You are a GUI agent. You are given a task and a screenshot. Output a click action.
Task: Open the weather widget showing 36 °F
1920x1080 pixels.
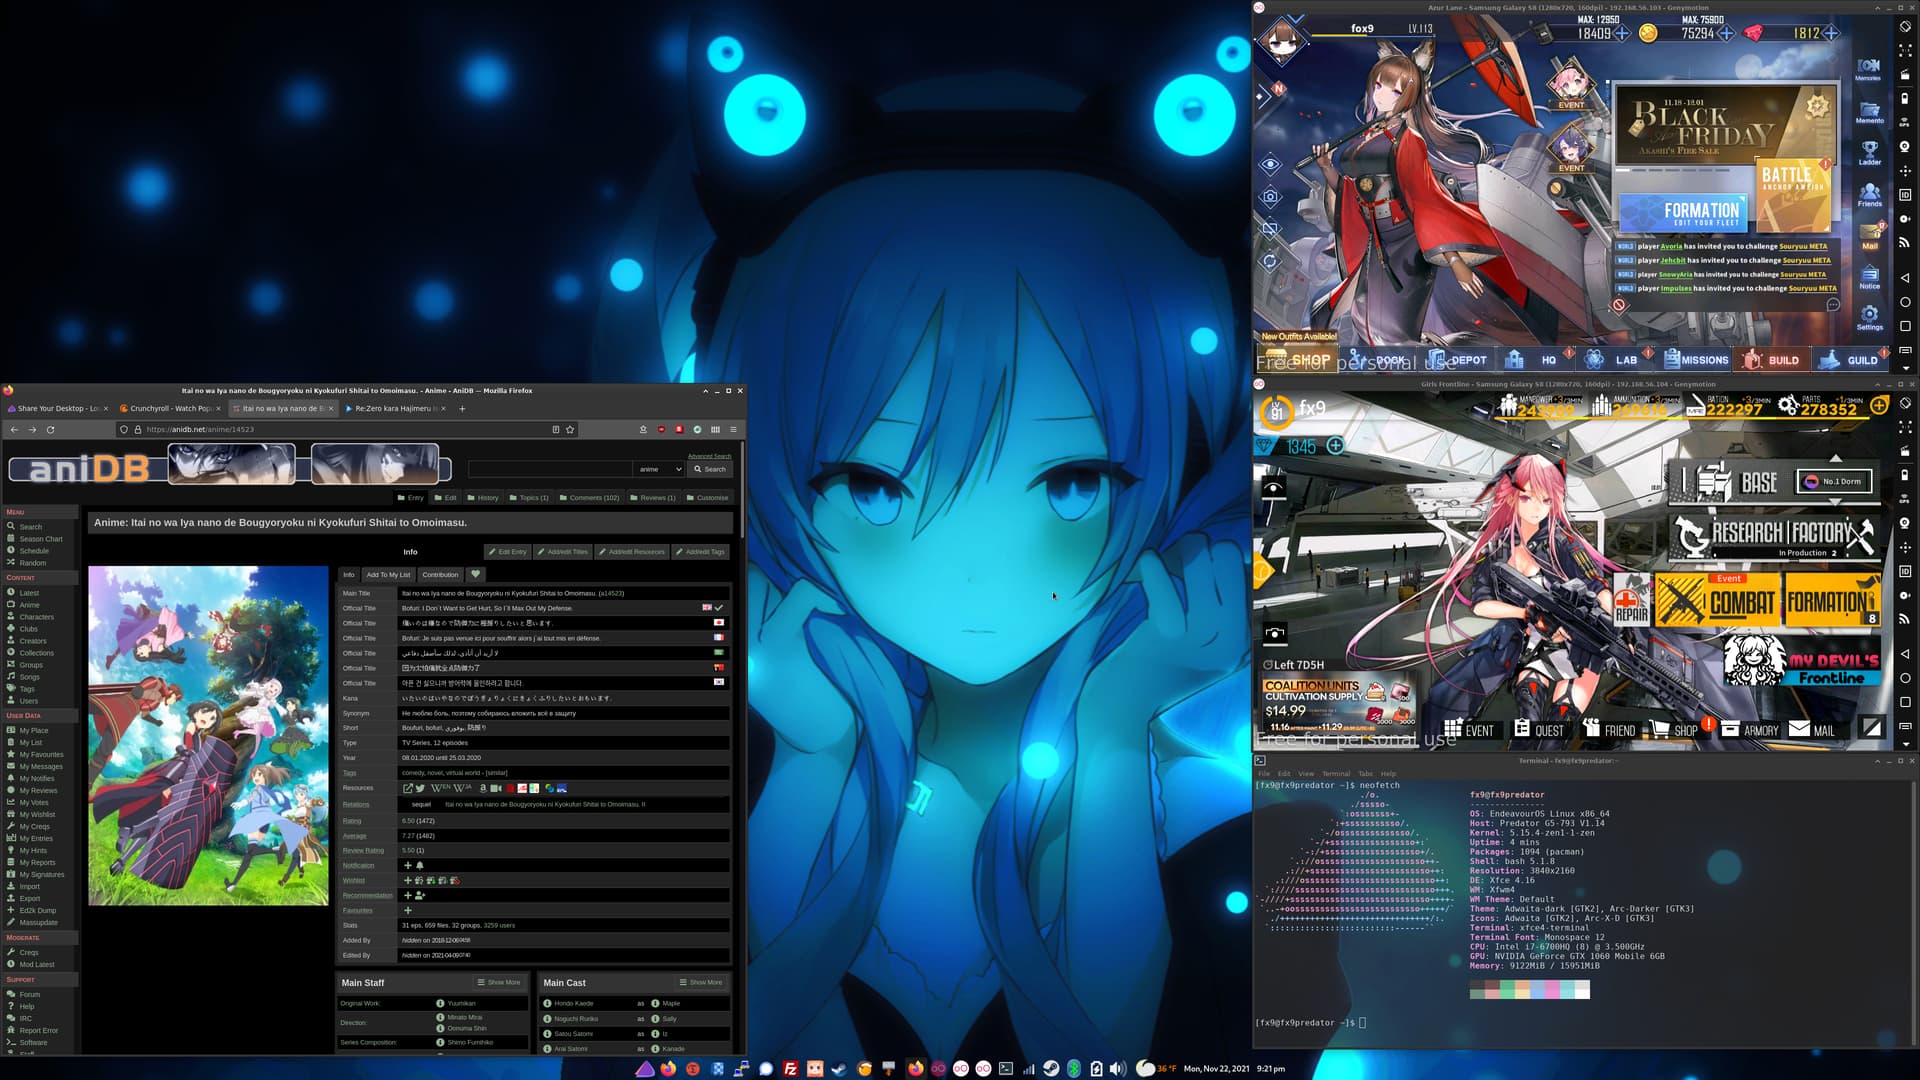(1158, 1069)
